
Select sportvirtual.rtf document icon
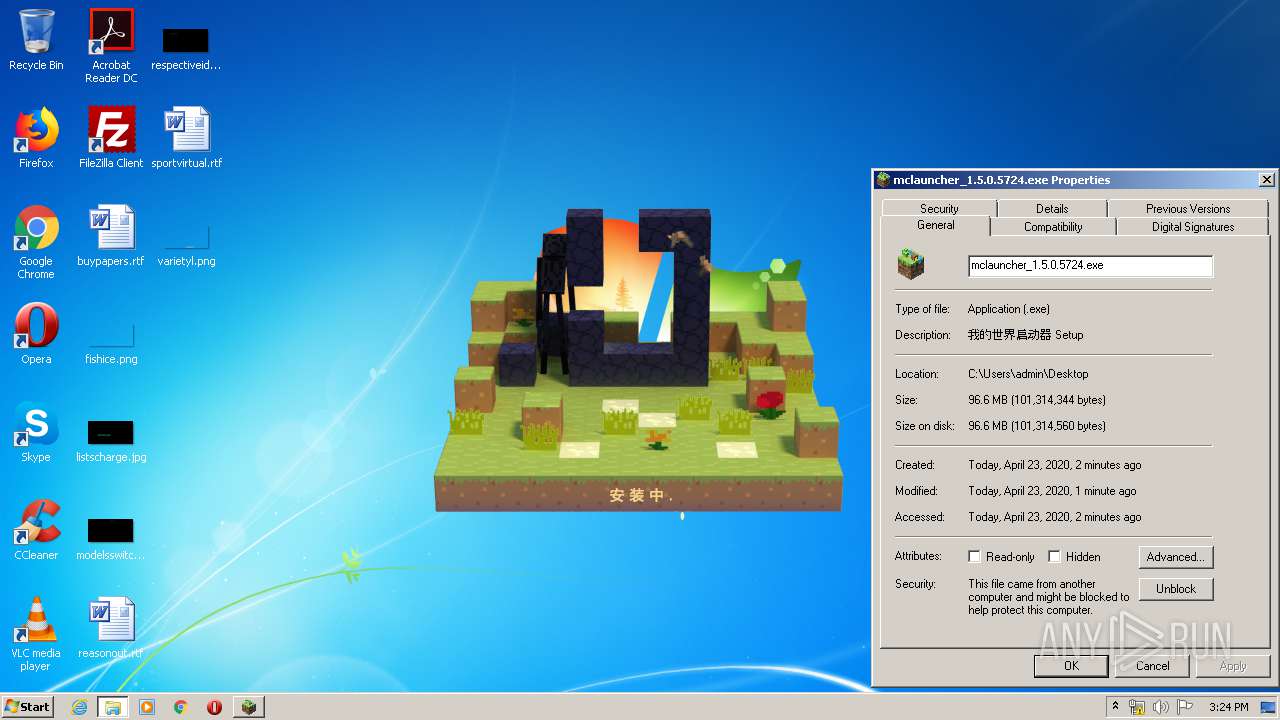click(x=187, y=138)
